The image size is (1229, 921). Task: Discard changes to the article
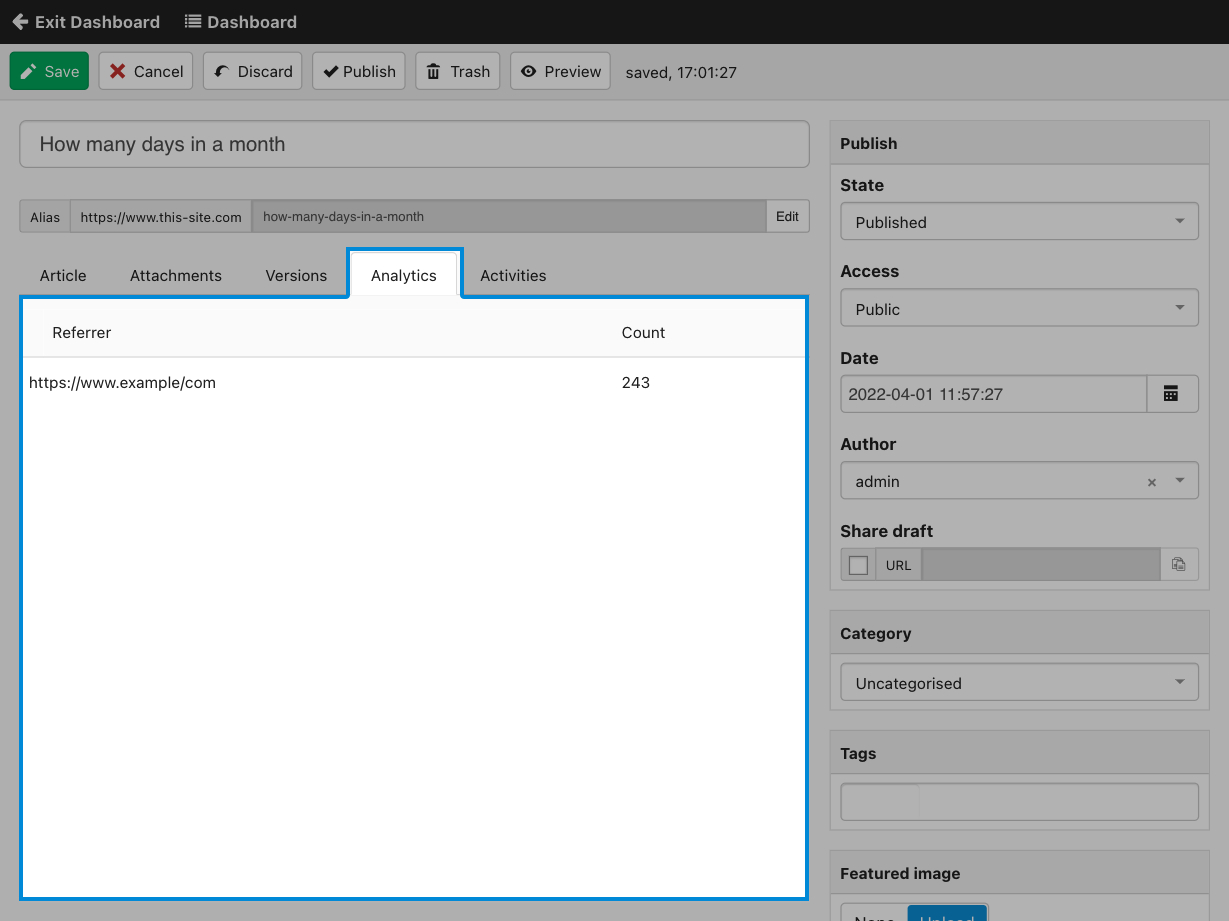(253, 71)
